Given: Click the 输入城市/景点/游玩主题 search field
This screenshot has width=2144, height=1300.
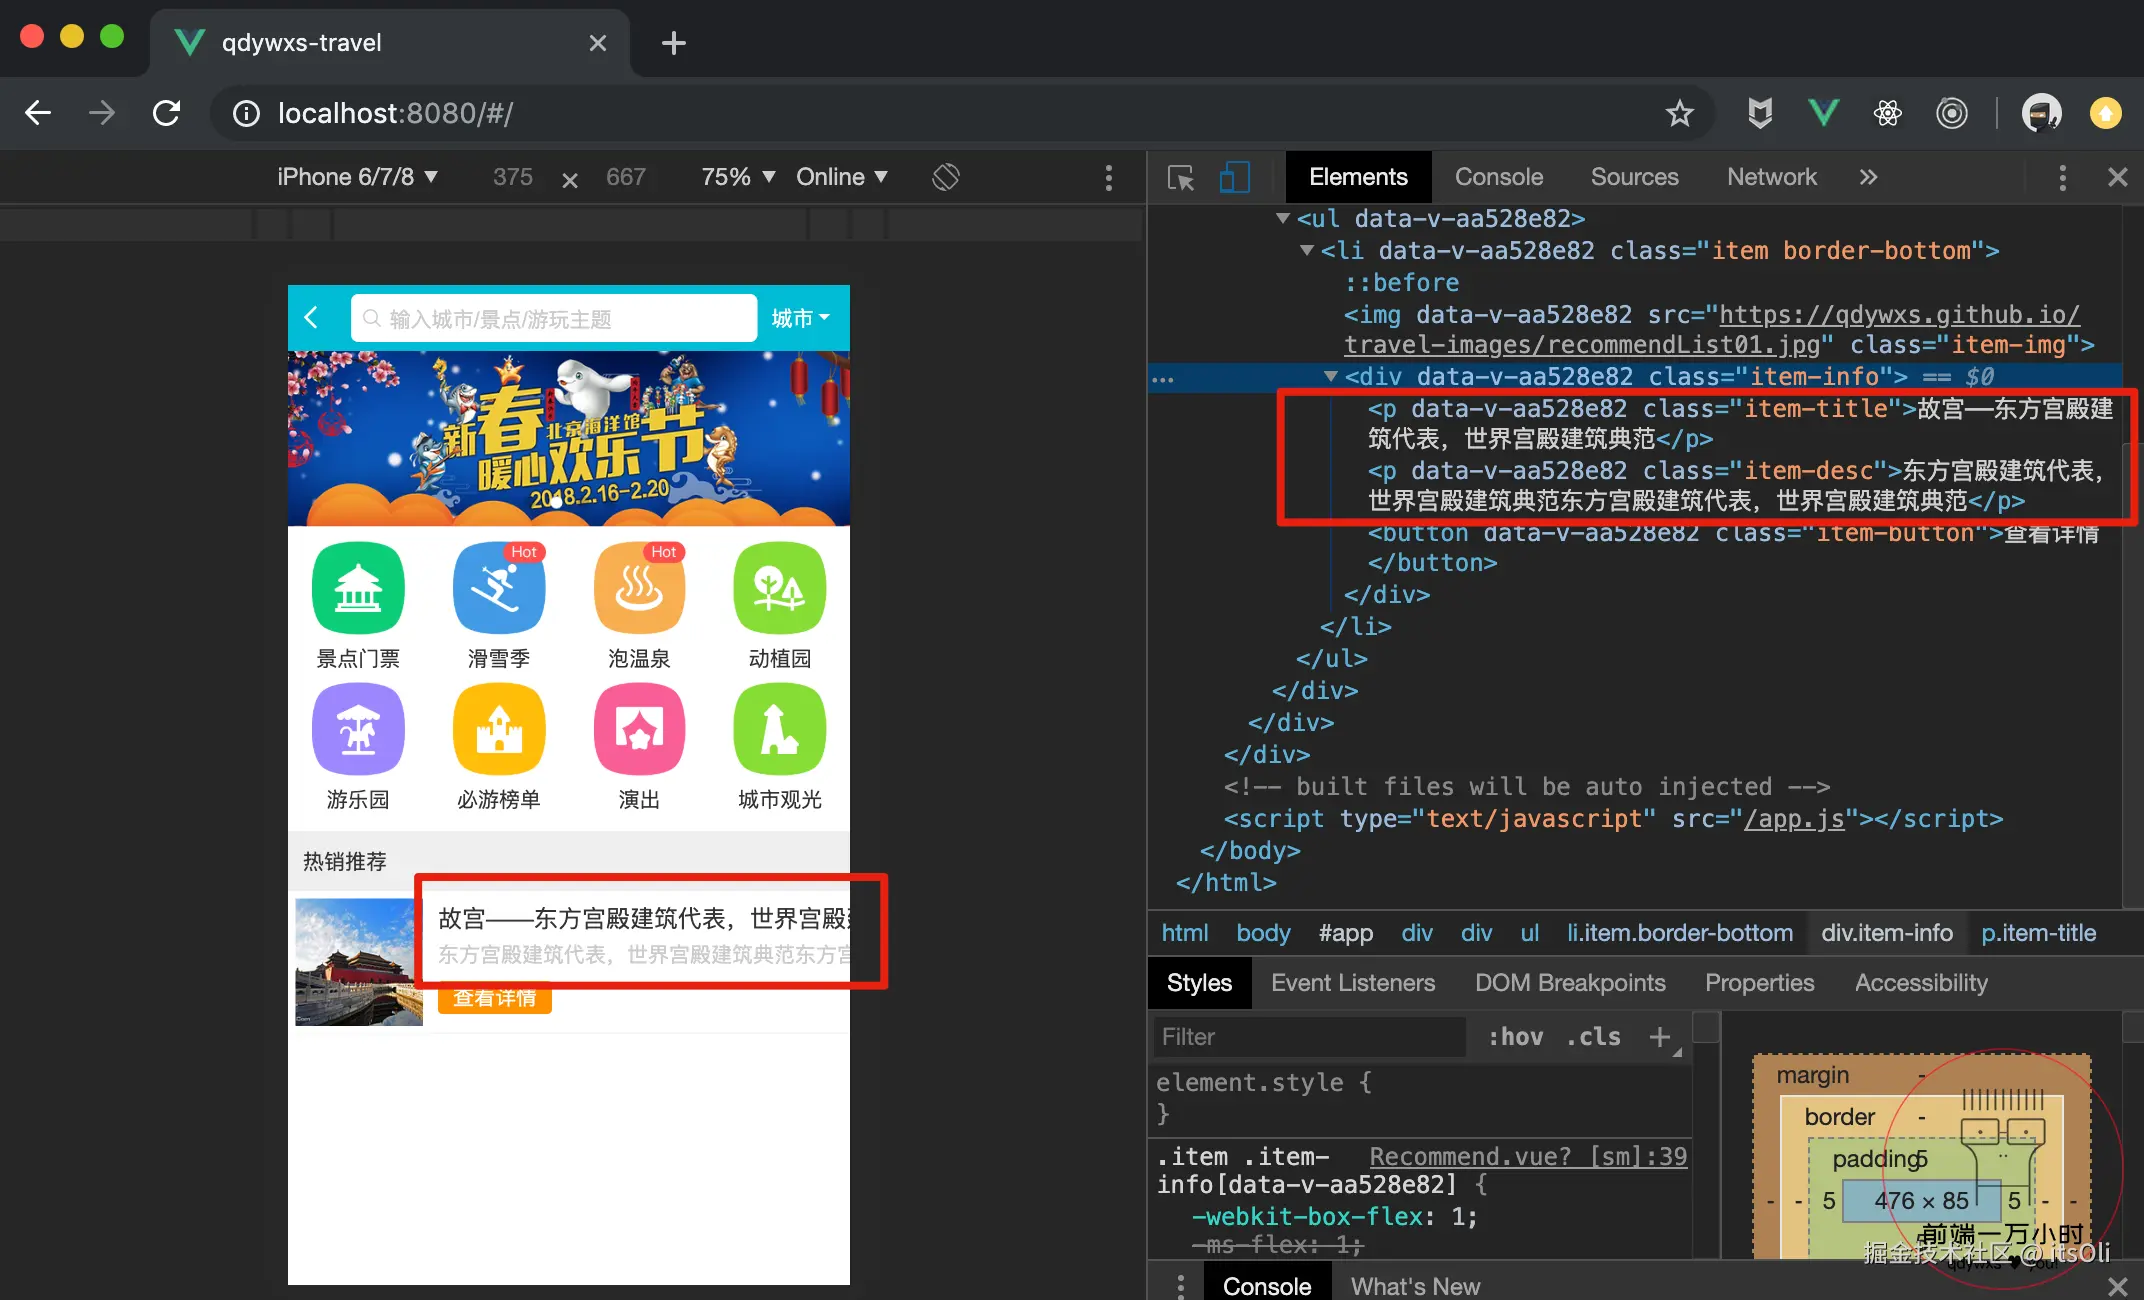Looking at the screenshot, I should click(x=555, y=319).
